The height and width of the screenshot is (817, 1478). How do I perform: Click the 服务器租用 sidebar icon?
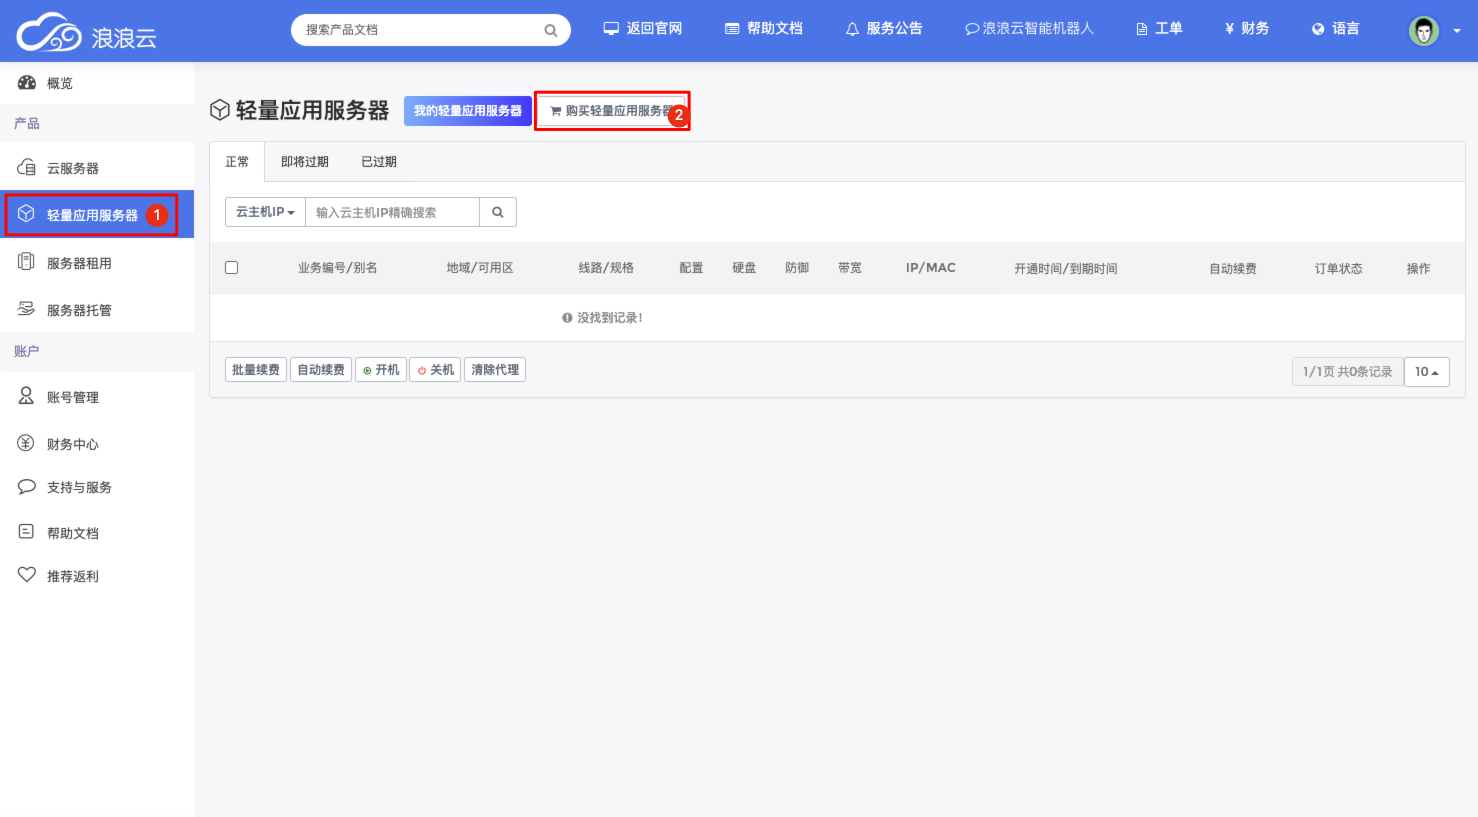coord(27,262)
